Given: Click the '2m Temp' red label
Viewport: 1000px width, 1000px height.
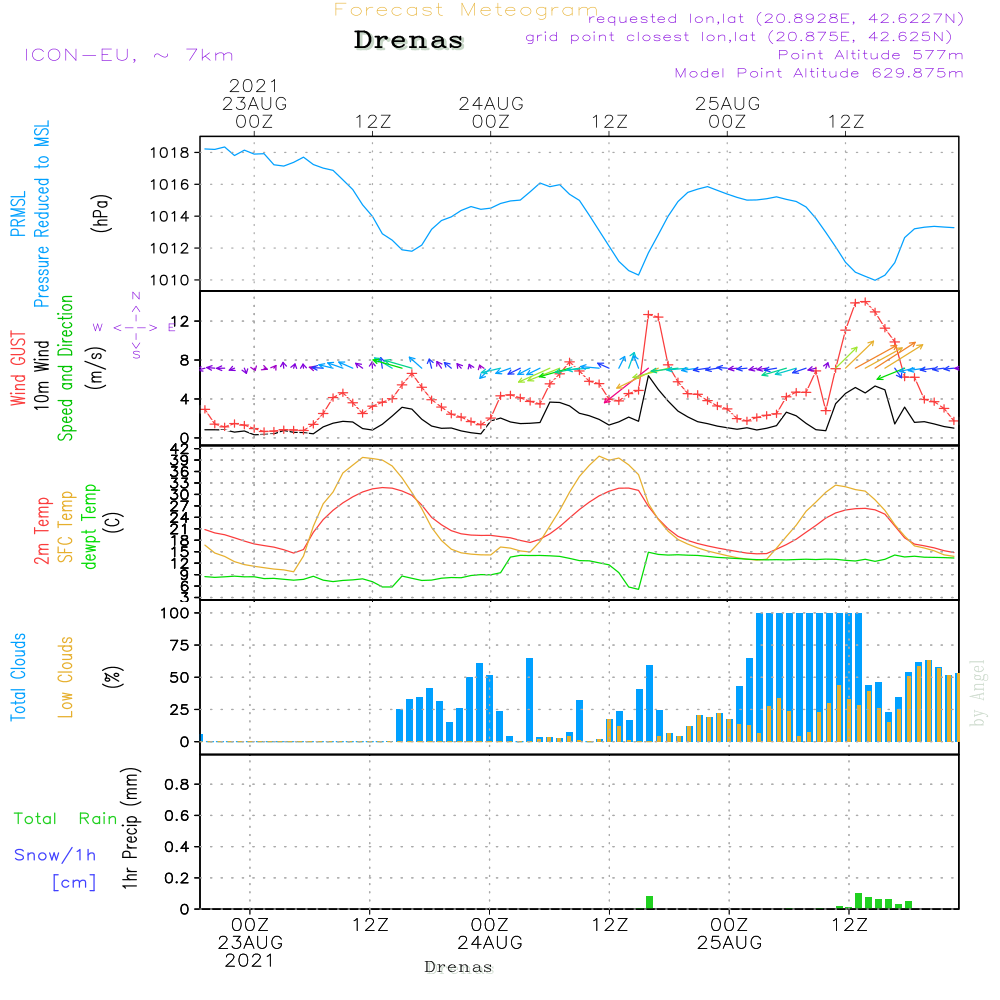Looking at the screenshot, I should (41, 531).
